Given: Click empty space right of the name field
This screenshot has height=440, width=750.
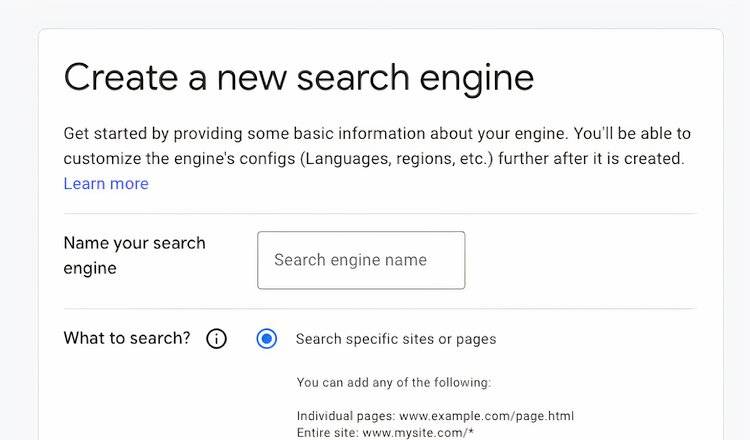Looking at the screenshot, I should click(580, 260).
